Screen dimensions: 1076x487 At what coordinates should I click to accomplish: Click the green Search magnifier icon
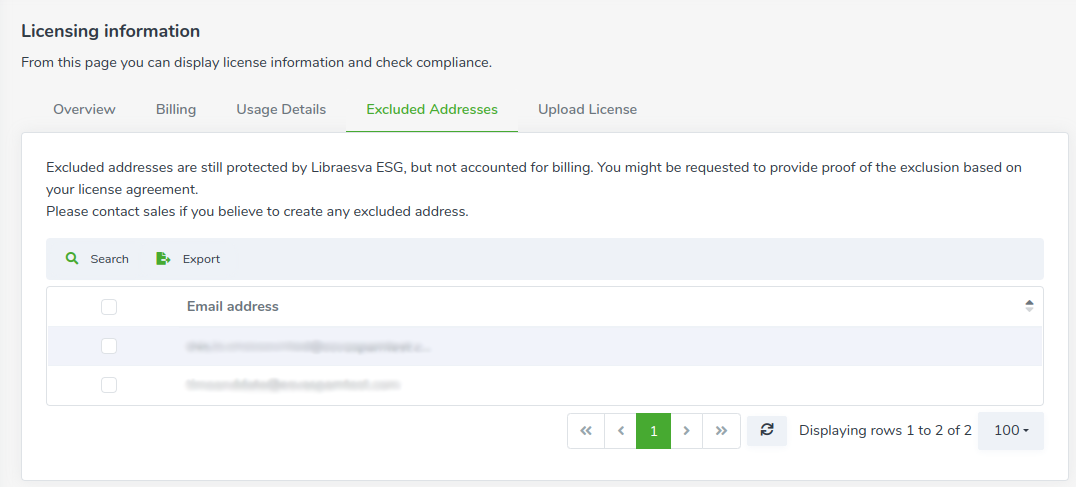(72, 259)
